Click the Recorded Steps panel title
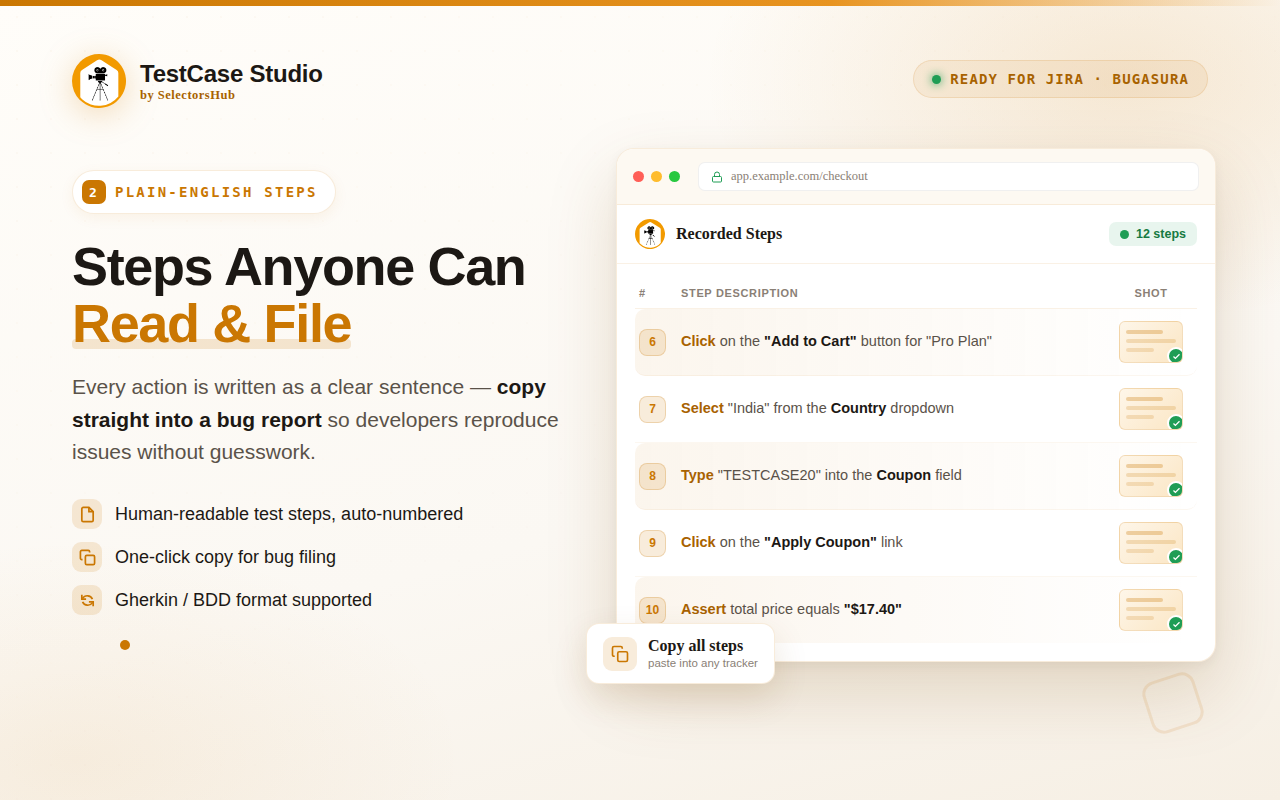The height and width of the screenshot is (800, 1280). [729, 234]
